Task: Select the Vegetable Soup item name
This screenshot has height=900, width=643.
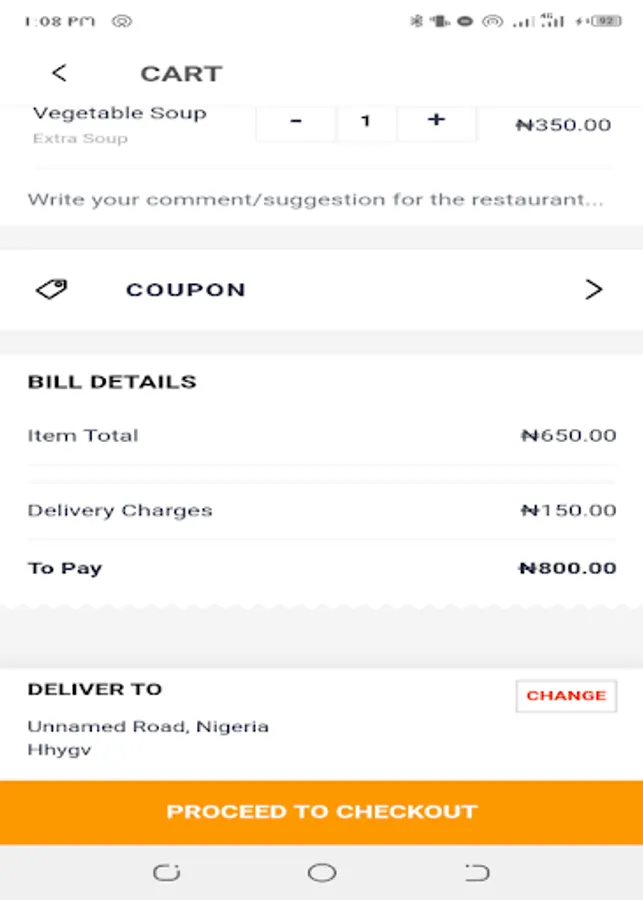Action: tap(119, 113)
